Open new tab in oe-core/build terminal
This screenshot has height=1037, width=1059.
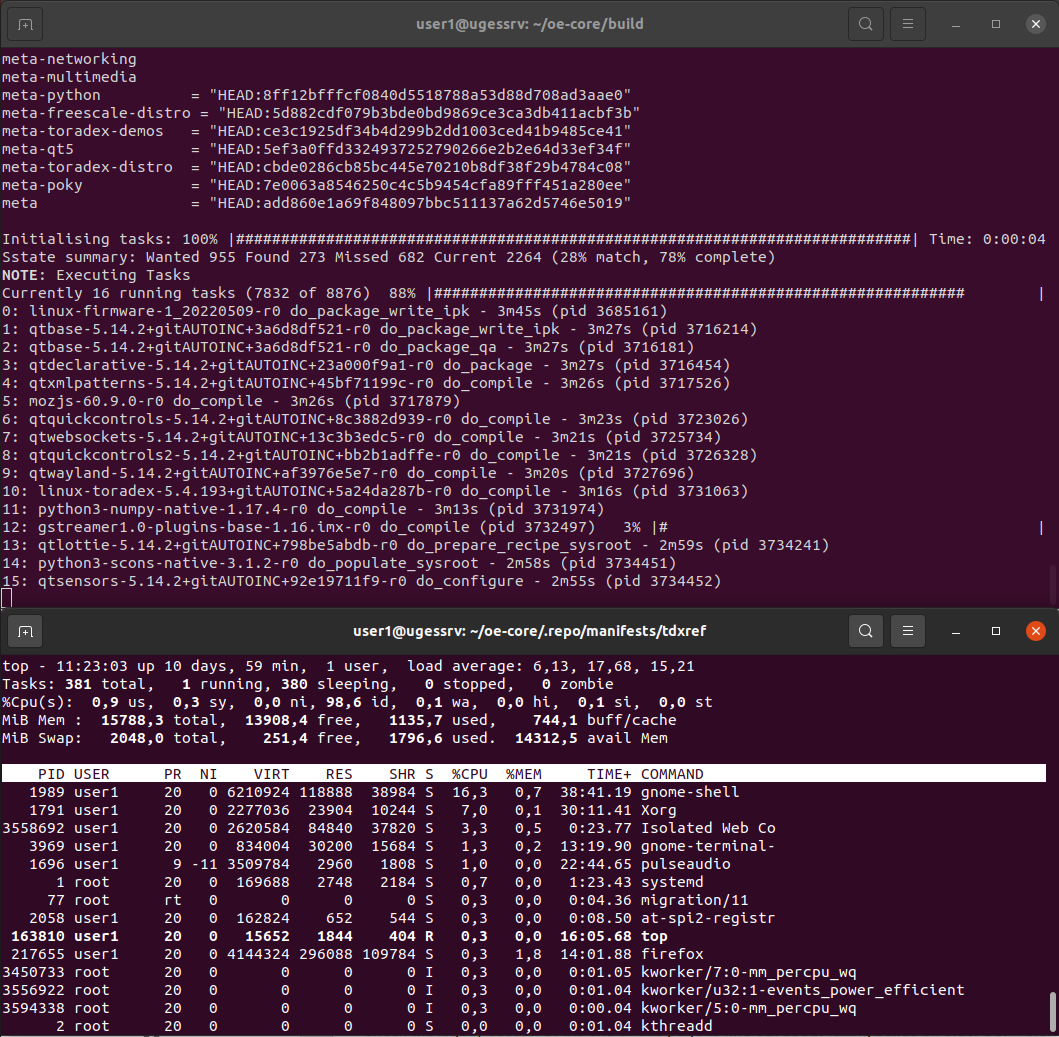click(x=25, y=24)
